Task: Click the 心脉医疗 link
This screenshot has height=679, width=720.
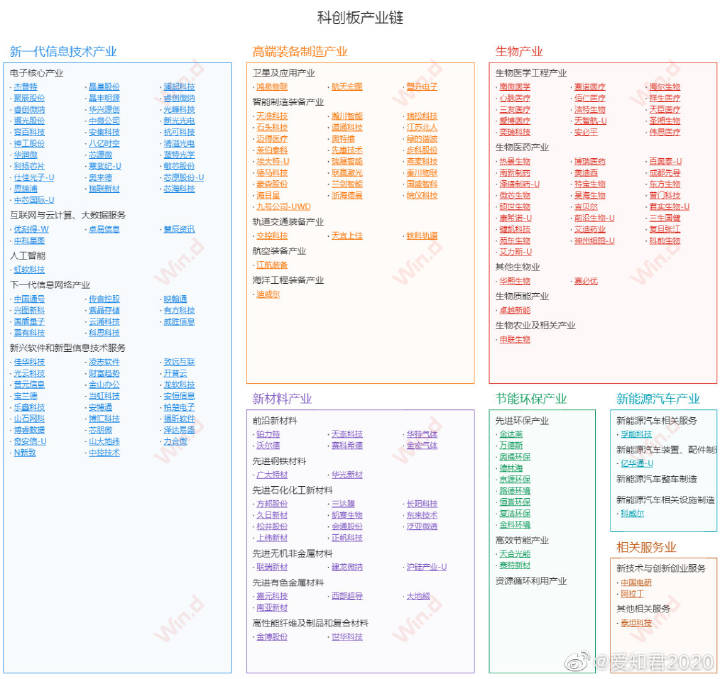Action: click(x=515, y=98)
